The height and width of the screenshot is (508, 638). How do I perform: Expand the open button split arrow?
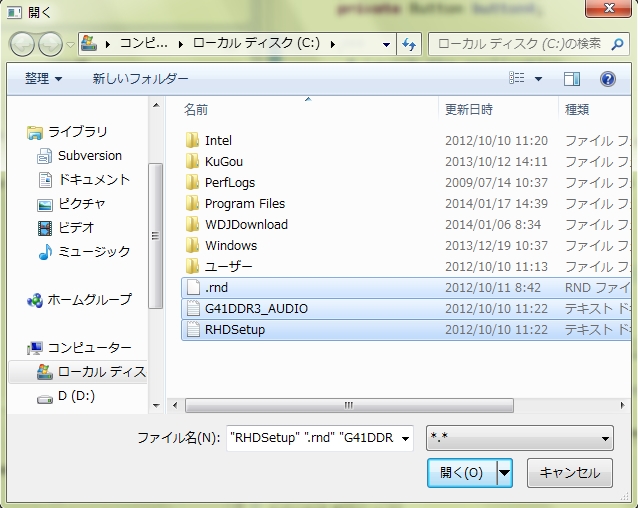(504, 473)
